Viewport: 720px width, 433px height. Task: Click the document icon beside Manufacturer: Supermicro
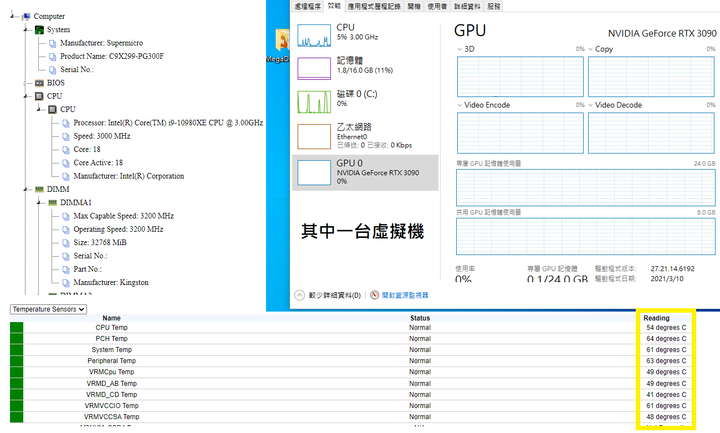(53, 43)
